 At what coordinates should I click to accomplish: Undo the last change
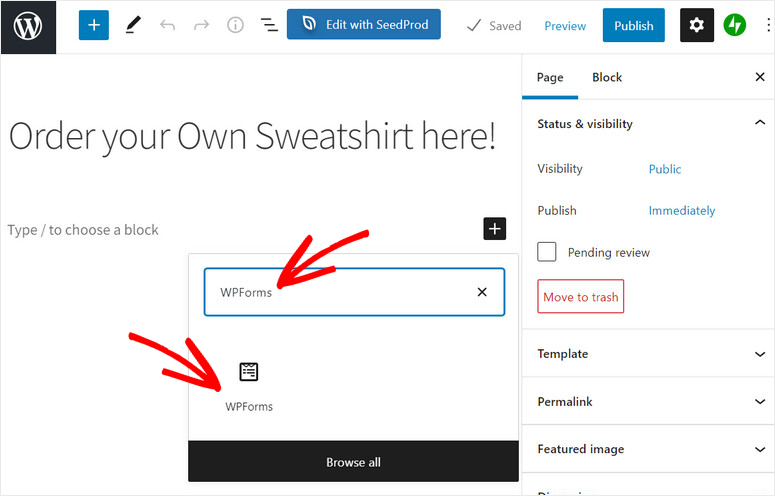168,25
